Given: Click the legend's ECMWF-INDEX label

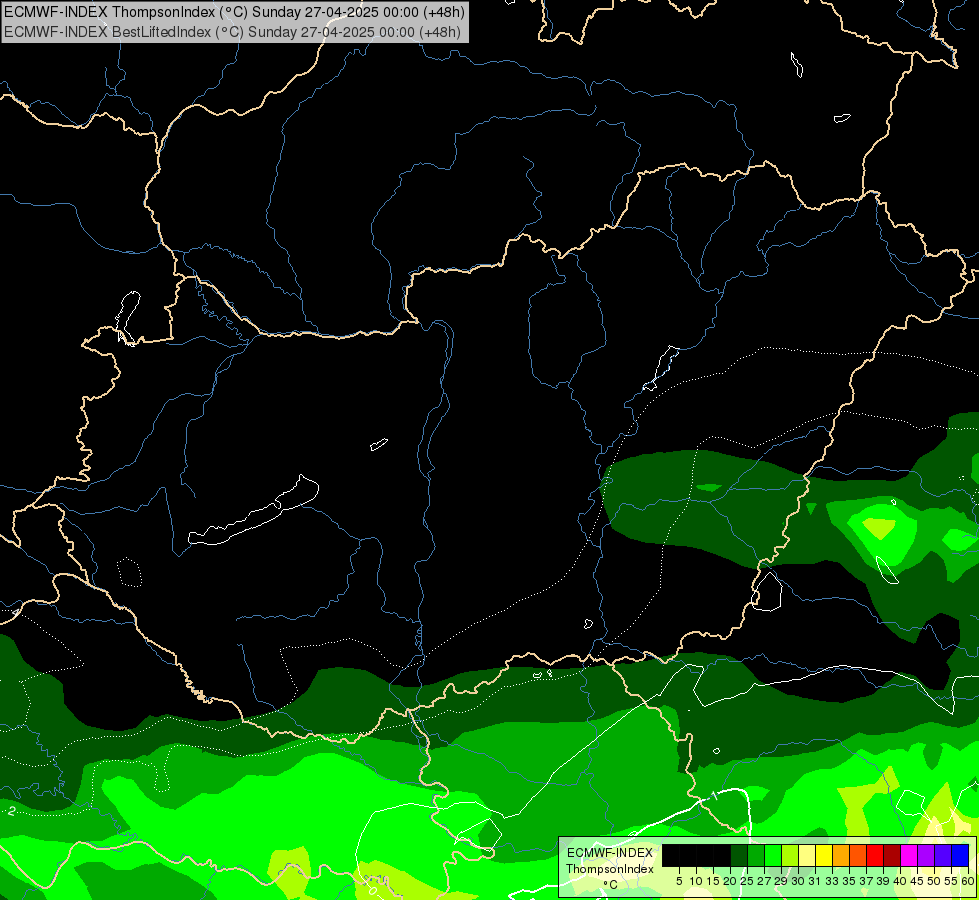Looking at the screenshot, I should tap(610, 853).
